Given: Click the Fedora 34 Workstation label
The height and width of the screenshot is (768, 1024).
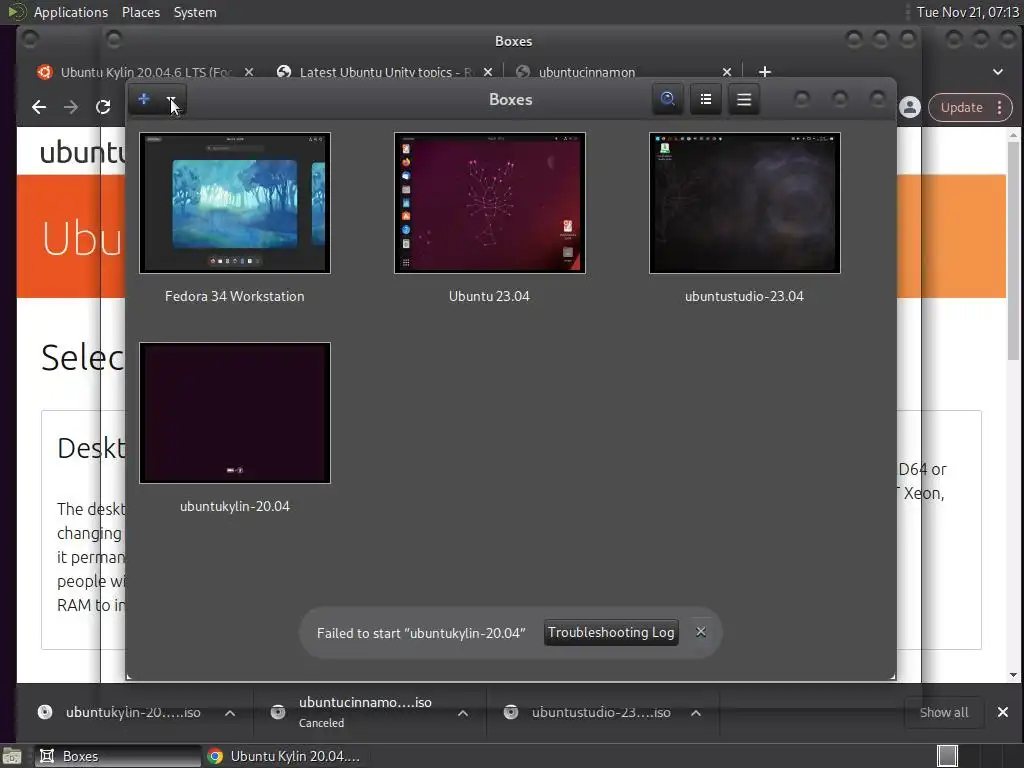Looking at the screenshot, I should (x=234, y=296).
